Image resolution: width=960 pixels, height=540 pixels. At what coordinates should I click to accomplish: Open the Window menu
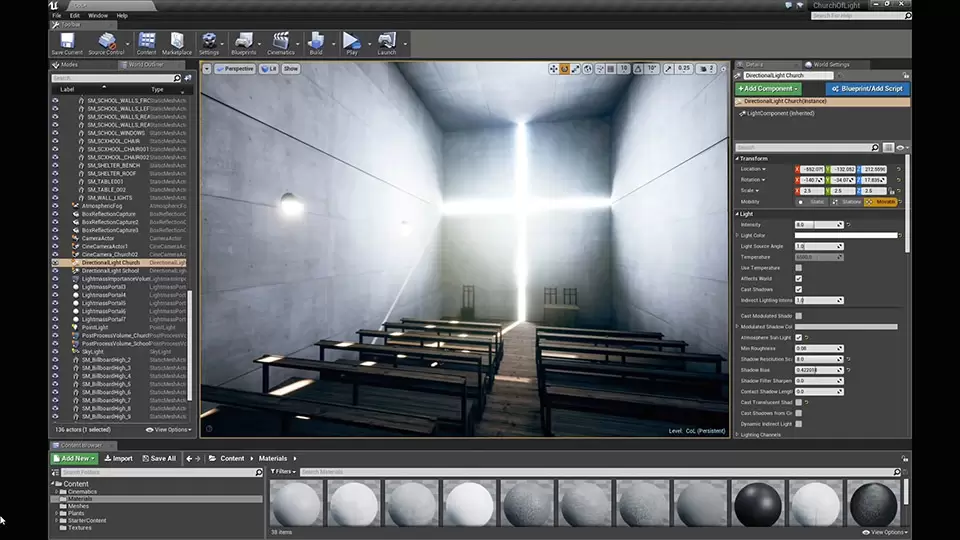[x=98, y=16]
